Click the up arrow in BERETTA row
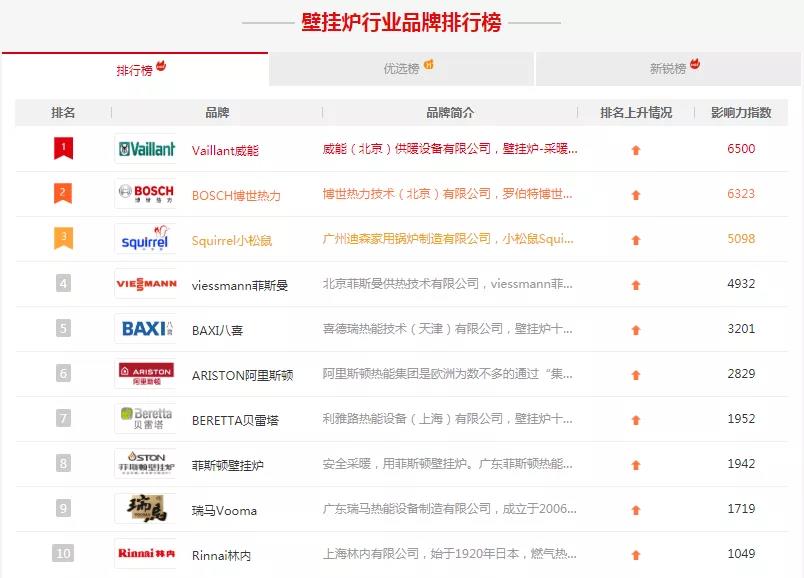Image resolution: width=804 pixels, height=578 pixels. coord(636,420)
